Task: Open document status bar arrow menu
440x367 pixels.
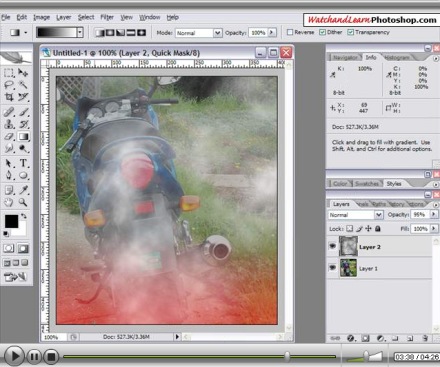Action: [x=177, y=337]
